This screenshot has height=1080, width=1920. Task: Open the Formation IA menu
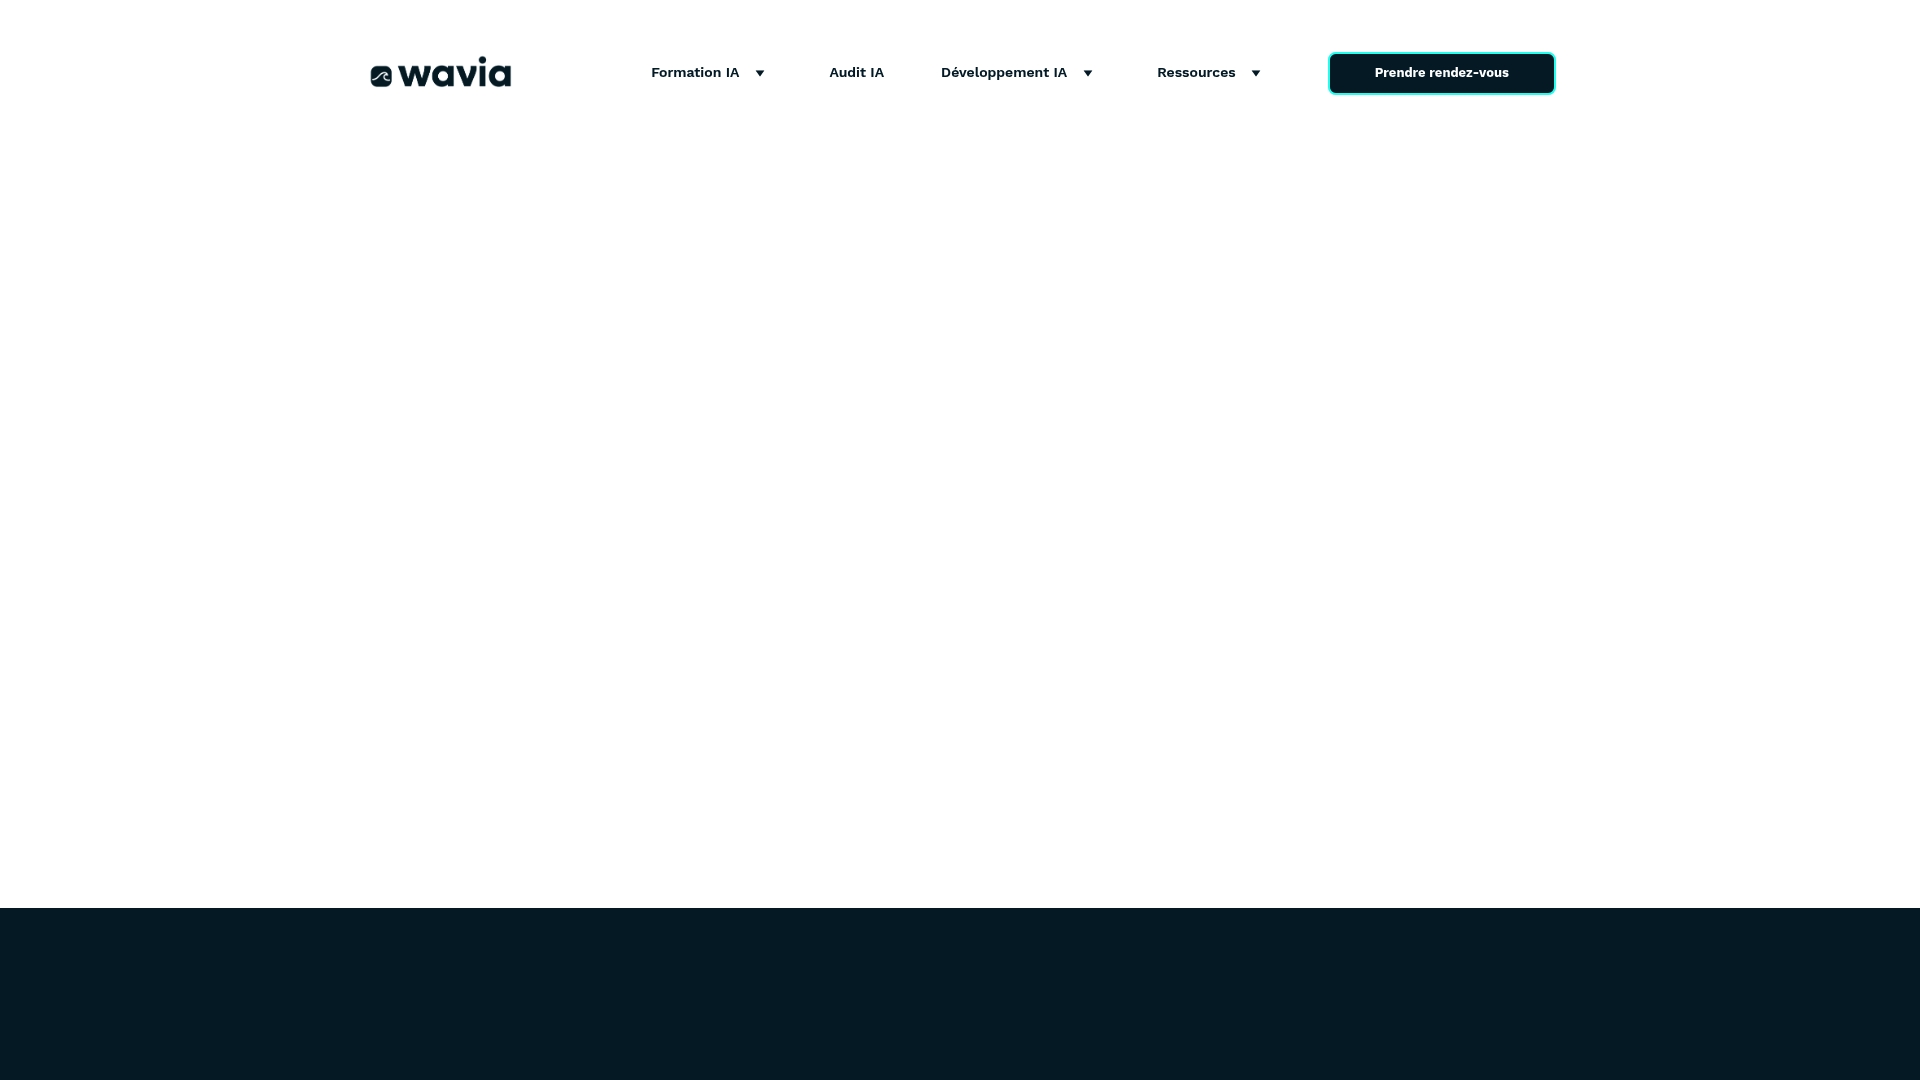pyautogui.click(x=695, y=72)
